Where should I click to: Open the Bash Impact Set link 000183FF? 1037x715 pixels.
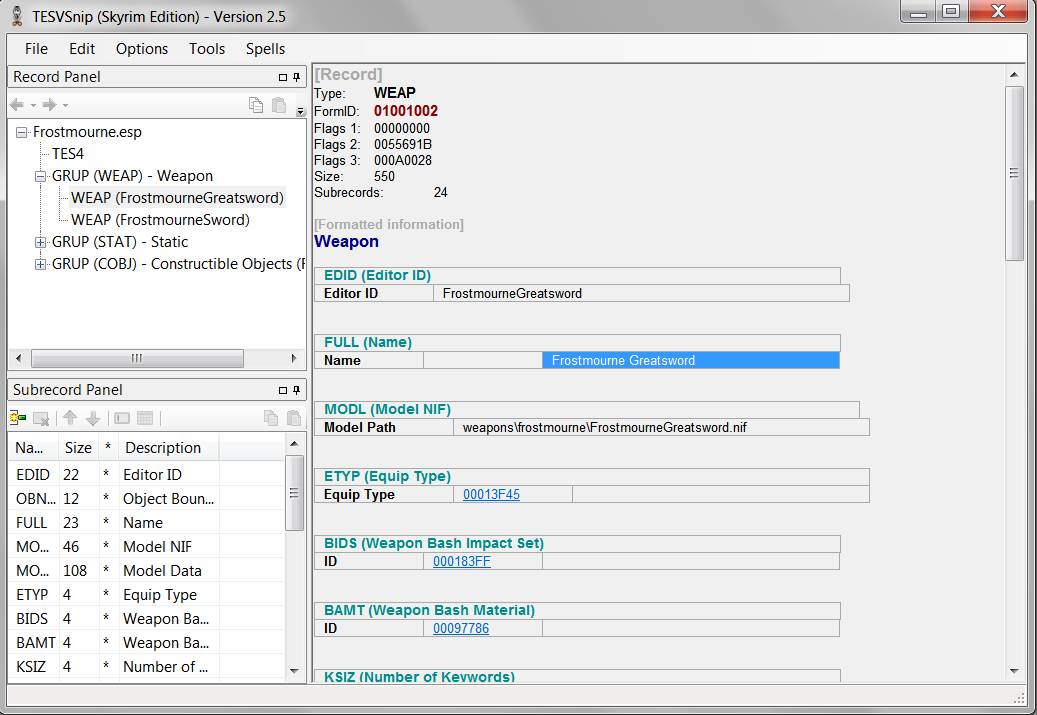tap(462, 561)
